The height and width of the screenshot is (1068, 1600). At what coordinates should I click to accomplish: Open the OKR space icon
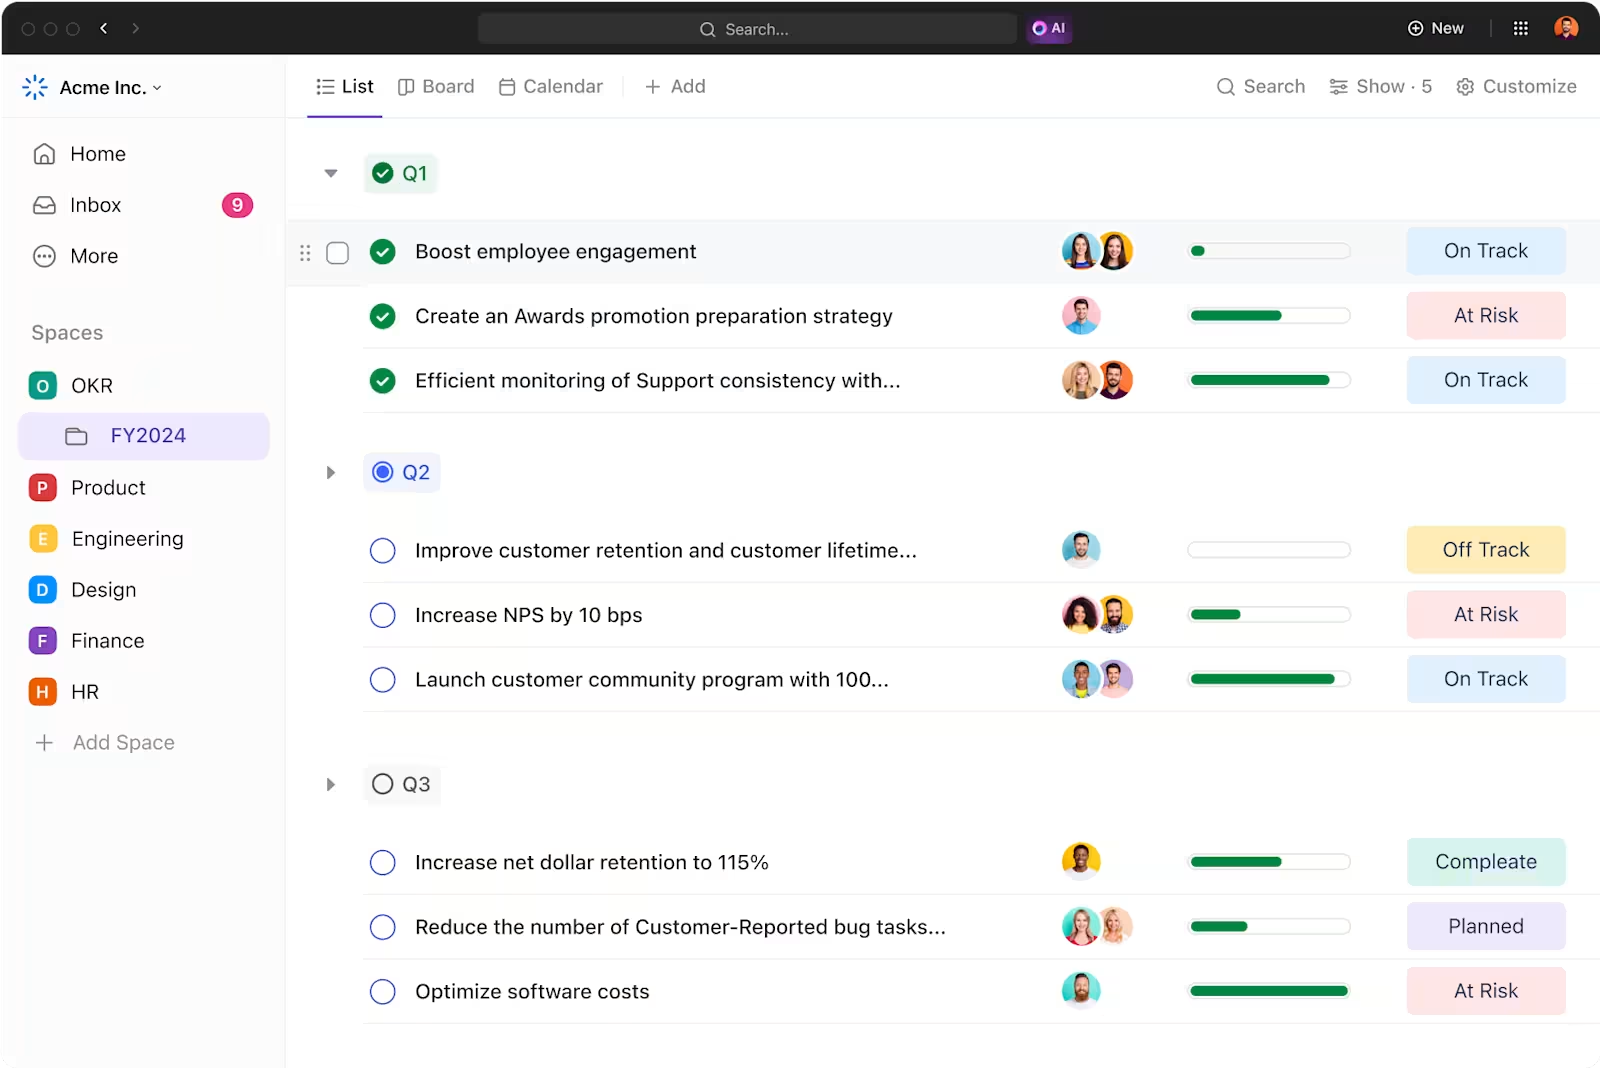tap(42, 386)
